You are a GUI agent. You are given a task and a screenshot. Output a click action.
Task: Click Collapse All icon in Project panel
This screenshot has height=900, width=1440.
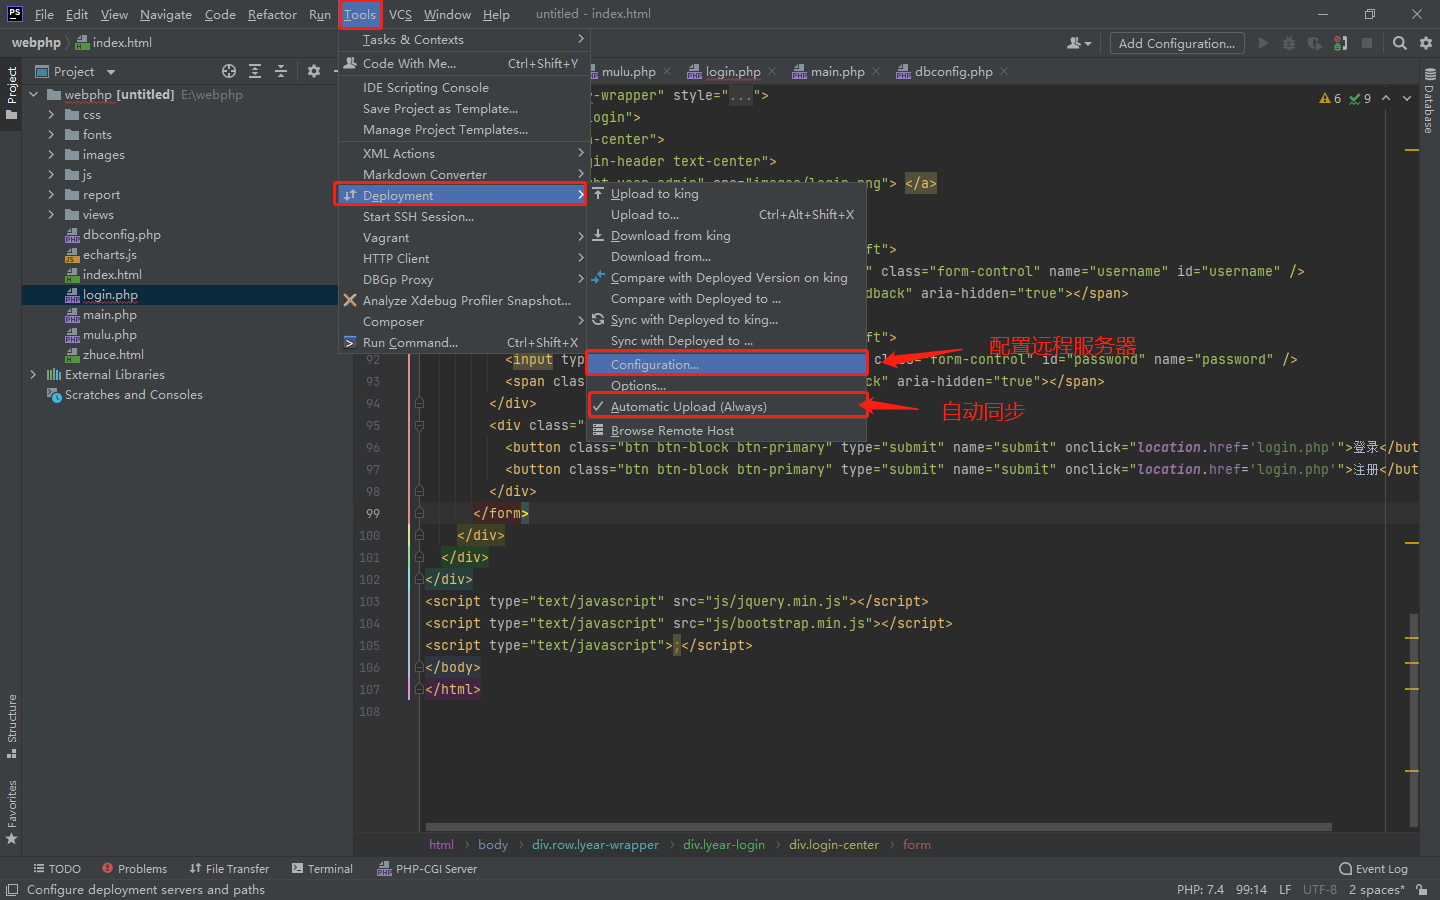(x=281, y=71)
